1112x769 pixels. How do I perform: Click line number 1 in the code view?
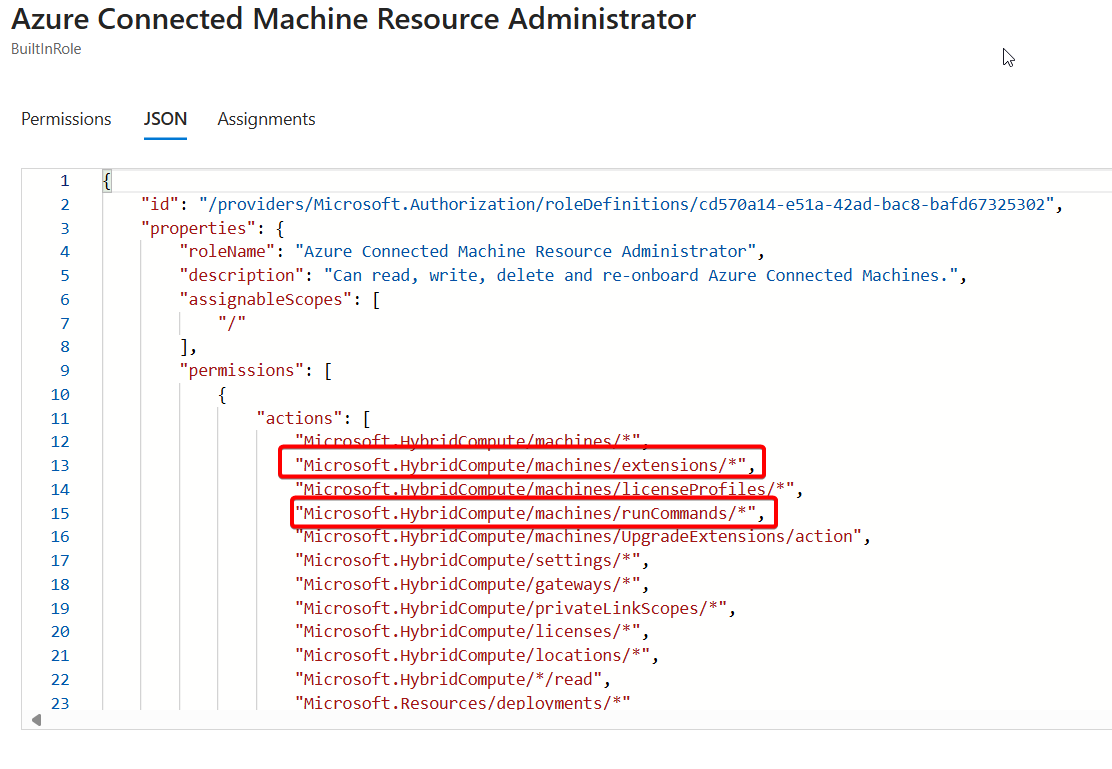coord(64,180)
